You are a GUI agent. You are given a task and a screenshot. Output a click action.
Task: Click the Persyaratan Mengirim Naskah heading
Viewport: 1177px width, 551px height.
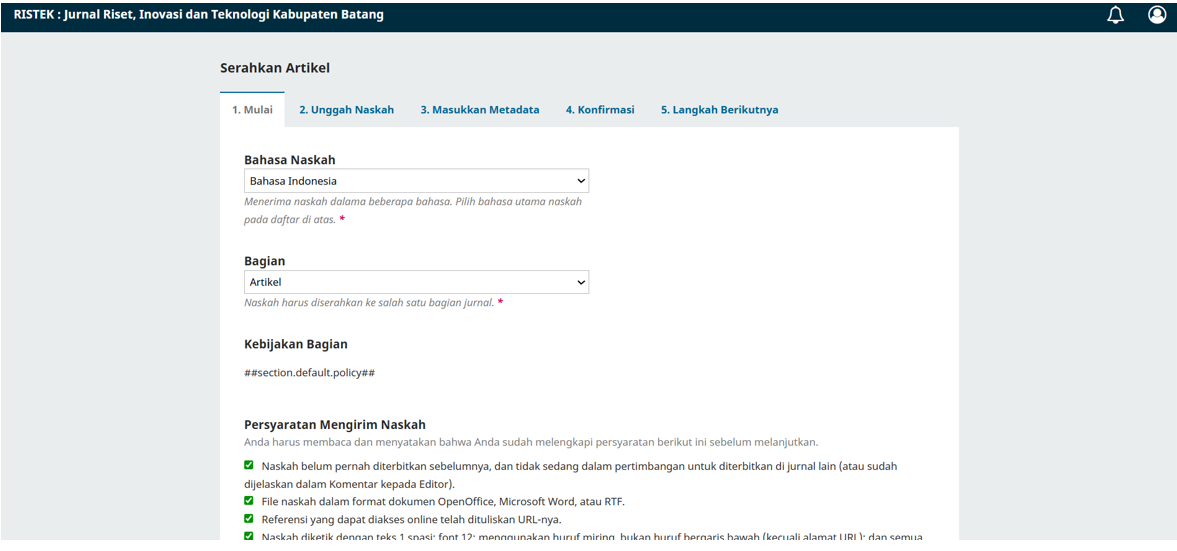click(335, 424)
